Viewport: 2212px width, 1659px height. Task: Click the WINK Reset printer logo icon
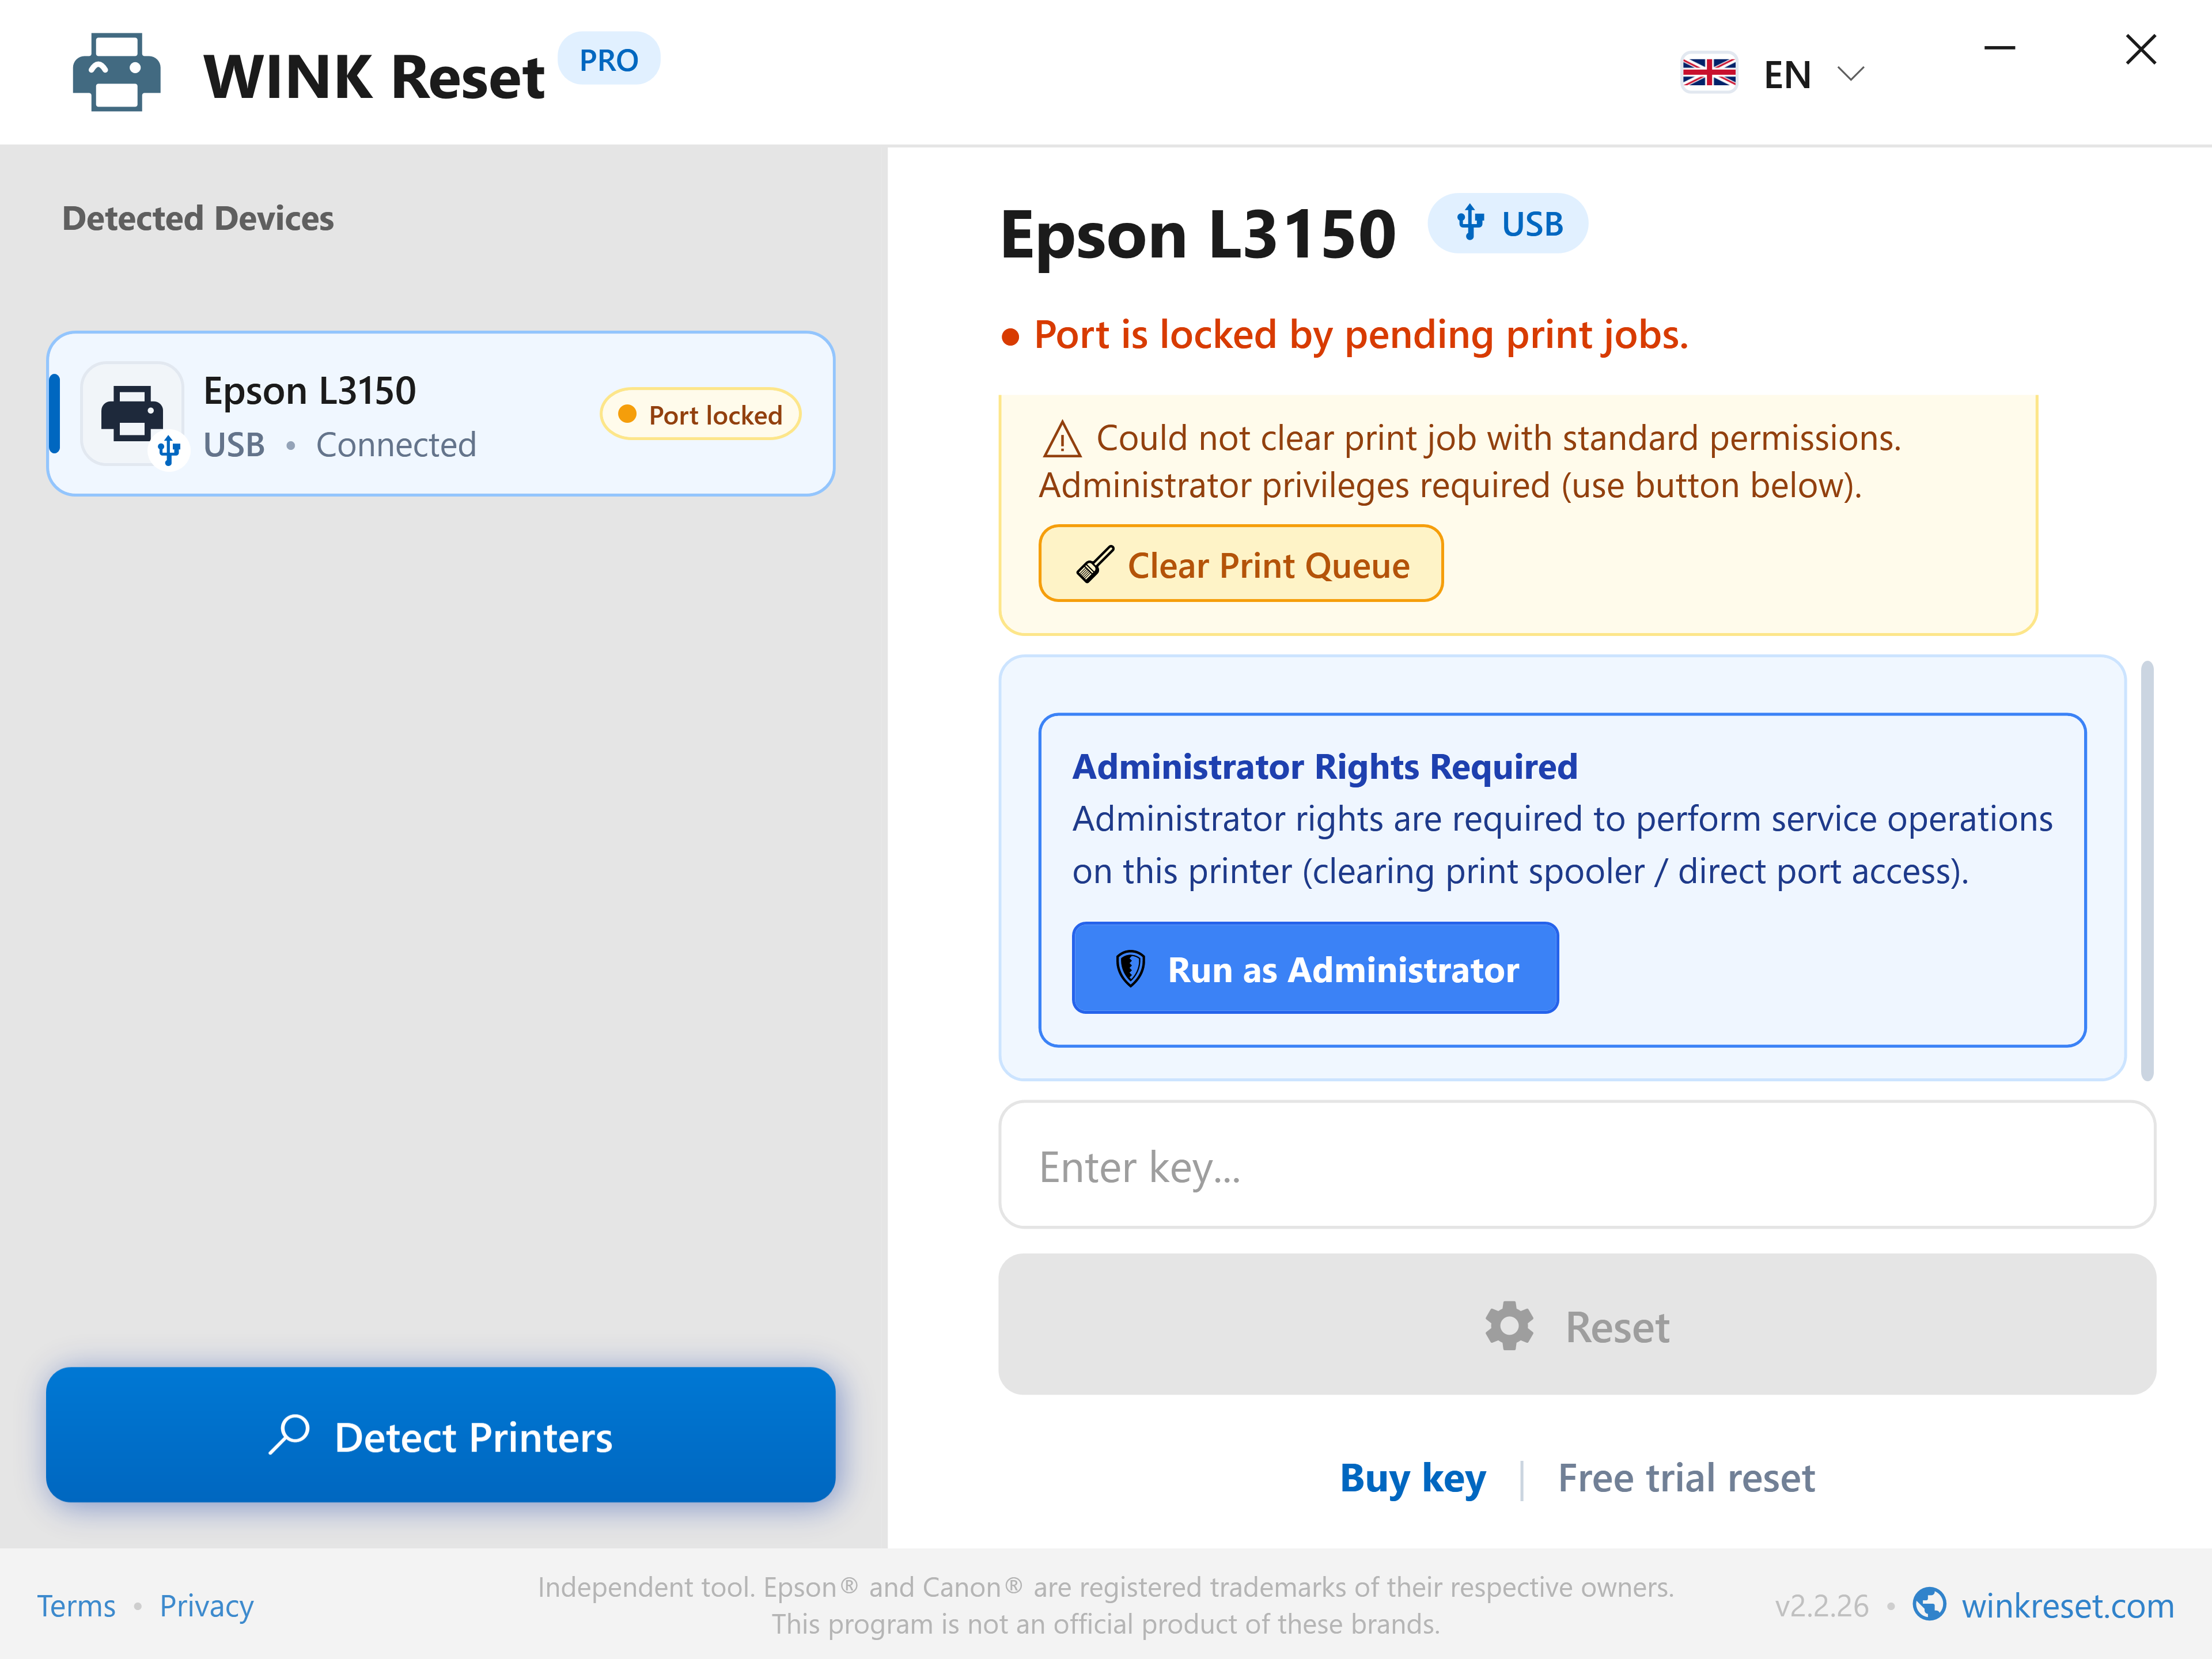116,73
